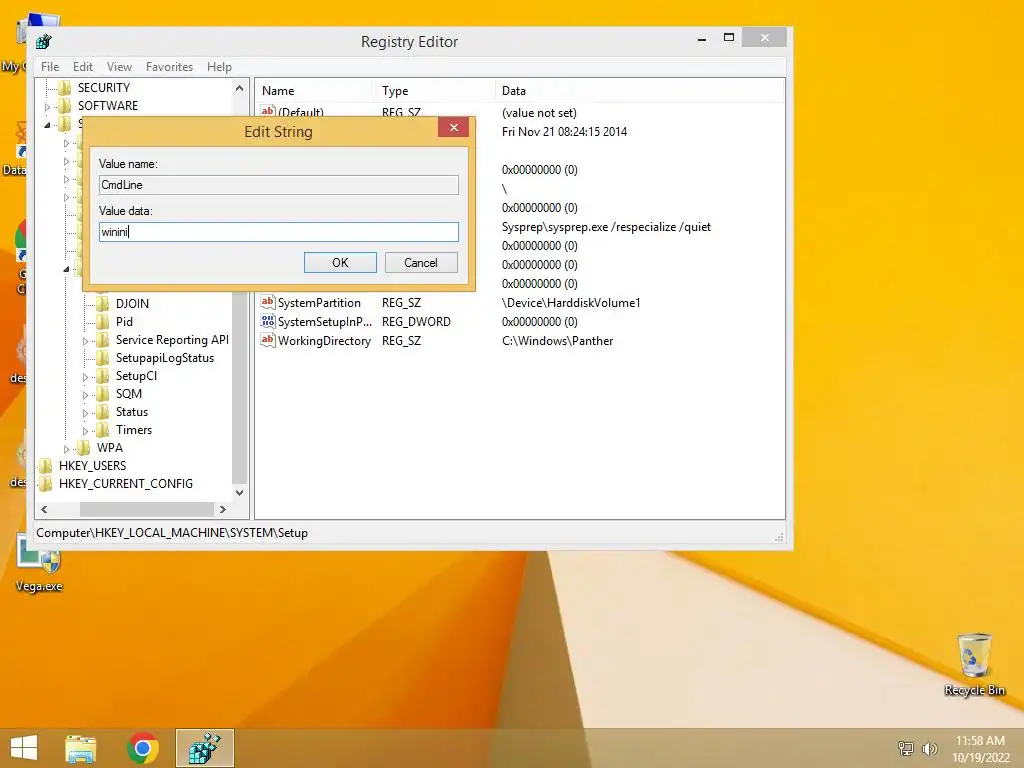The height and width of the screenshot is (768, 1024).
Task: Click the SetupCl folder icon
Action: [x=103, y=376]
